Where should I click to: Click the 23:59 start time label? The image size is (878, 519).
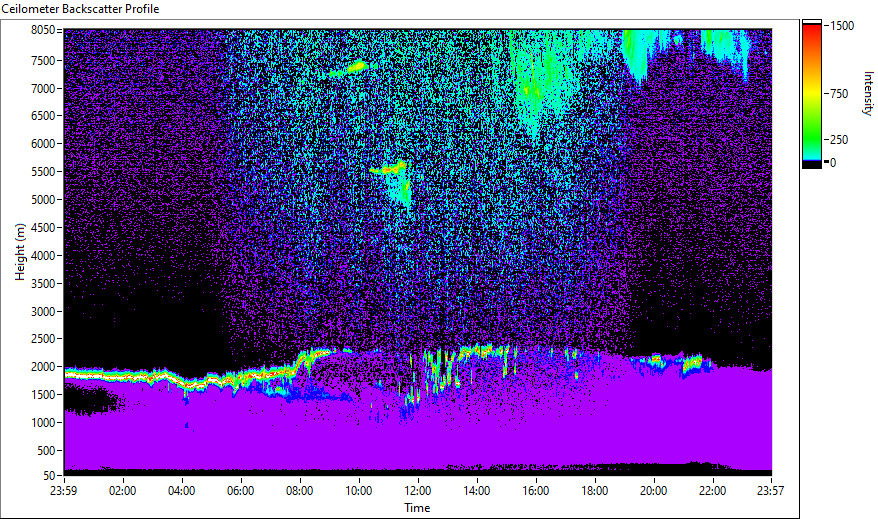click(64, 491)
